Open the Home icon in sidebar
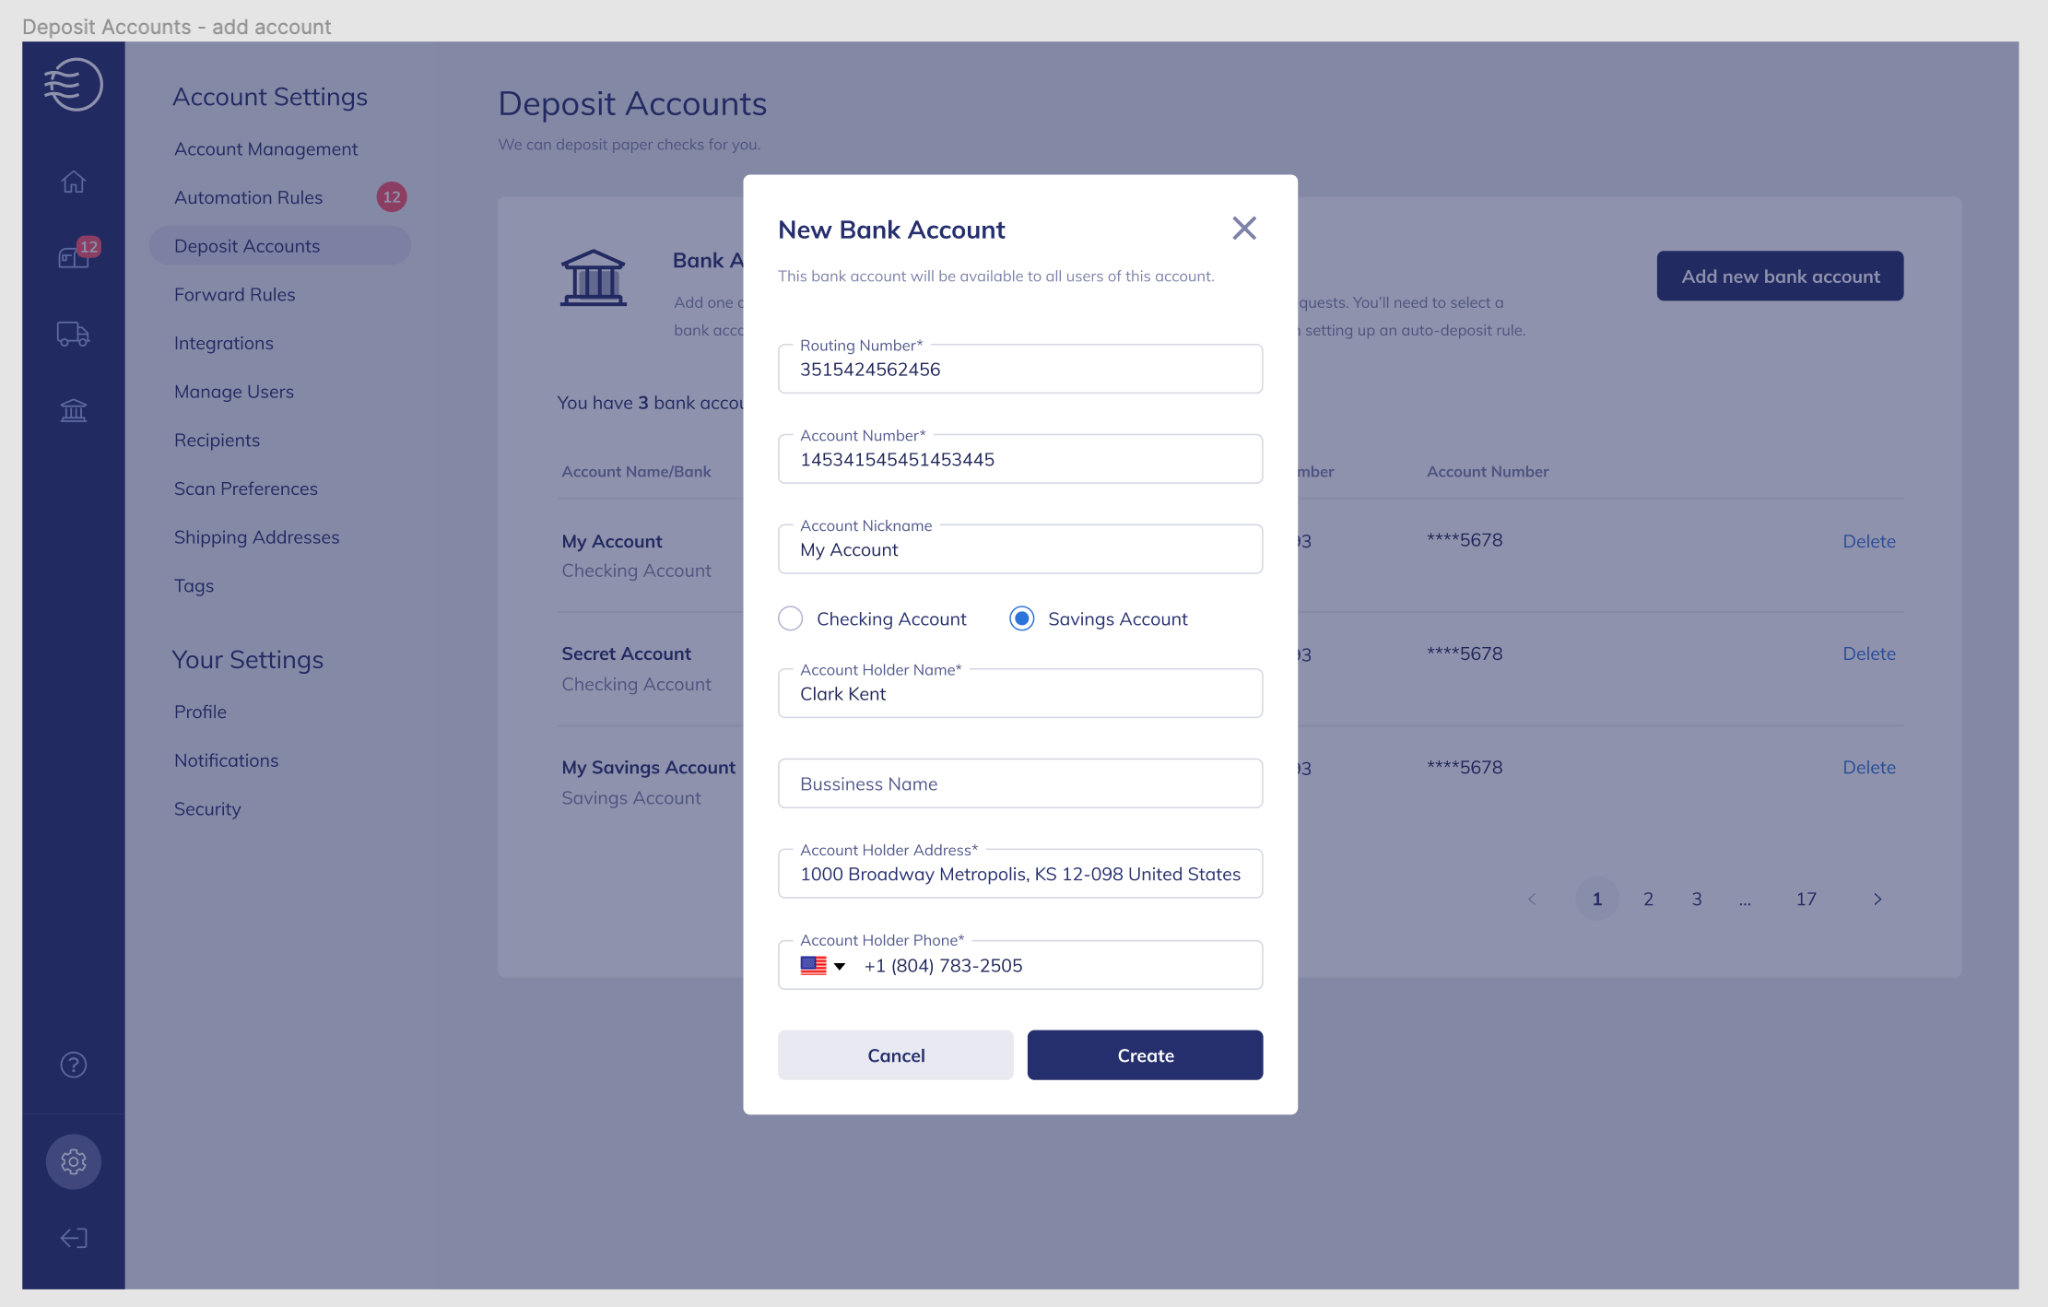This screenshot has width=2048, height=1307. pyautogui.click(x=73, y=182)
